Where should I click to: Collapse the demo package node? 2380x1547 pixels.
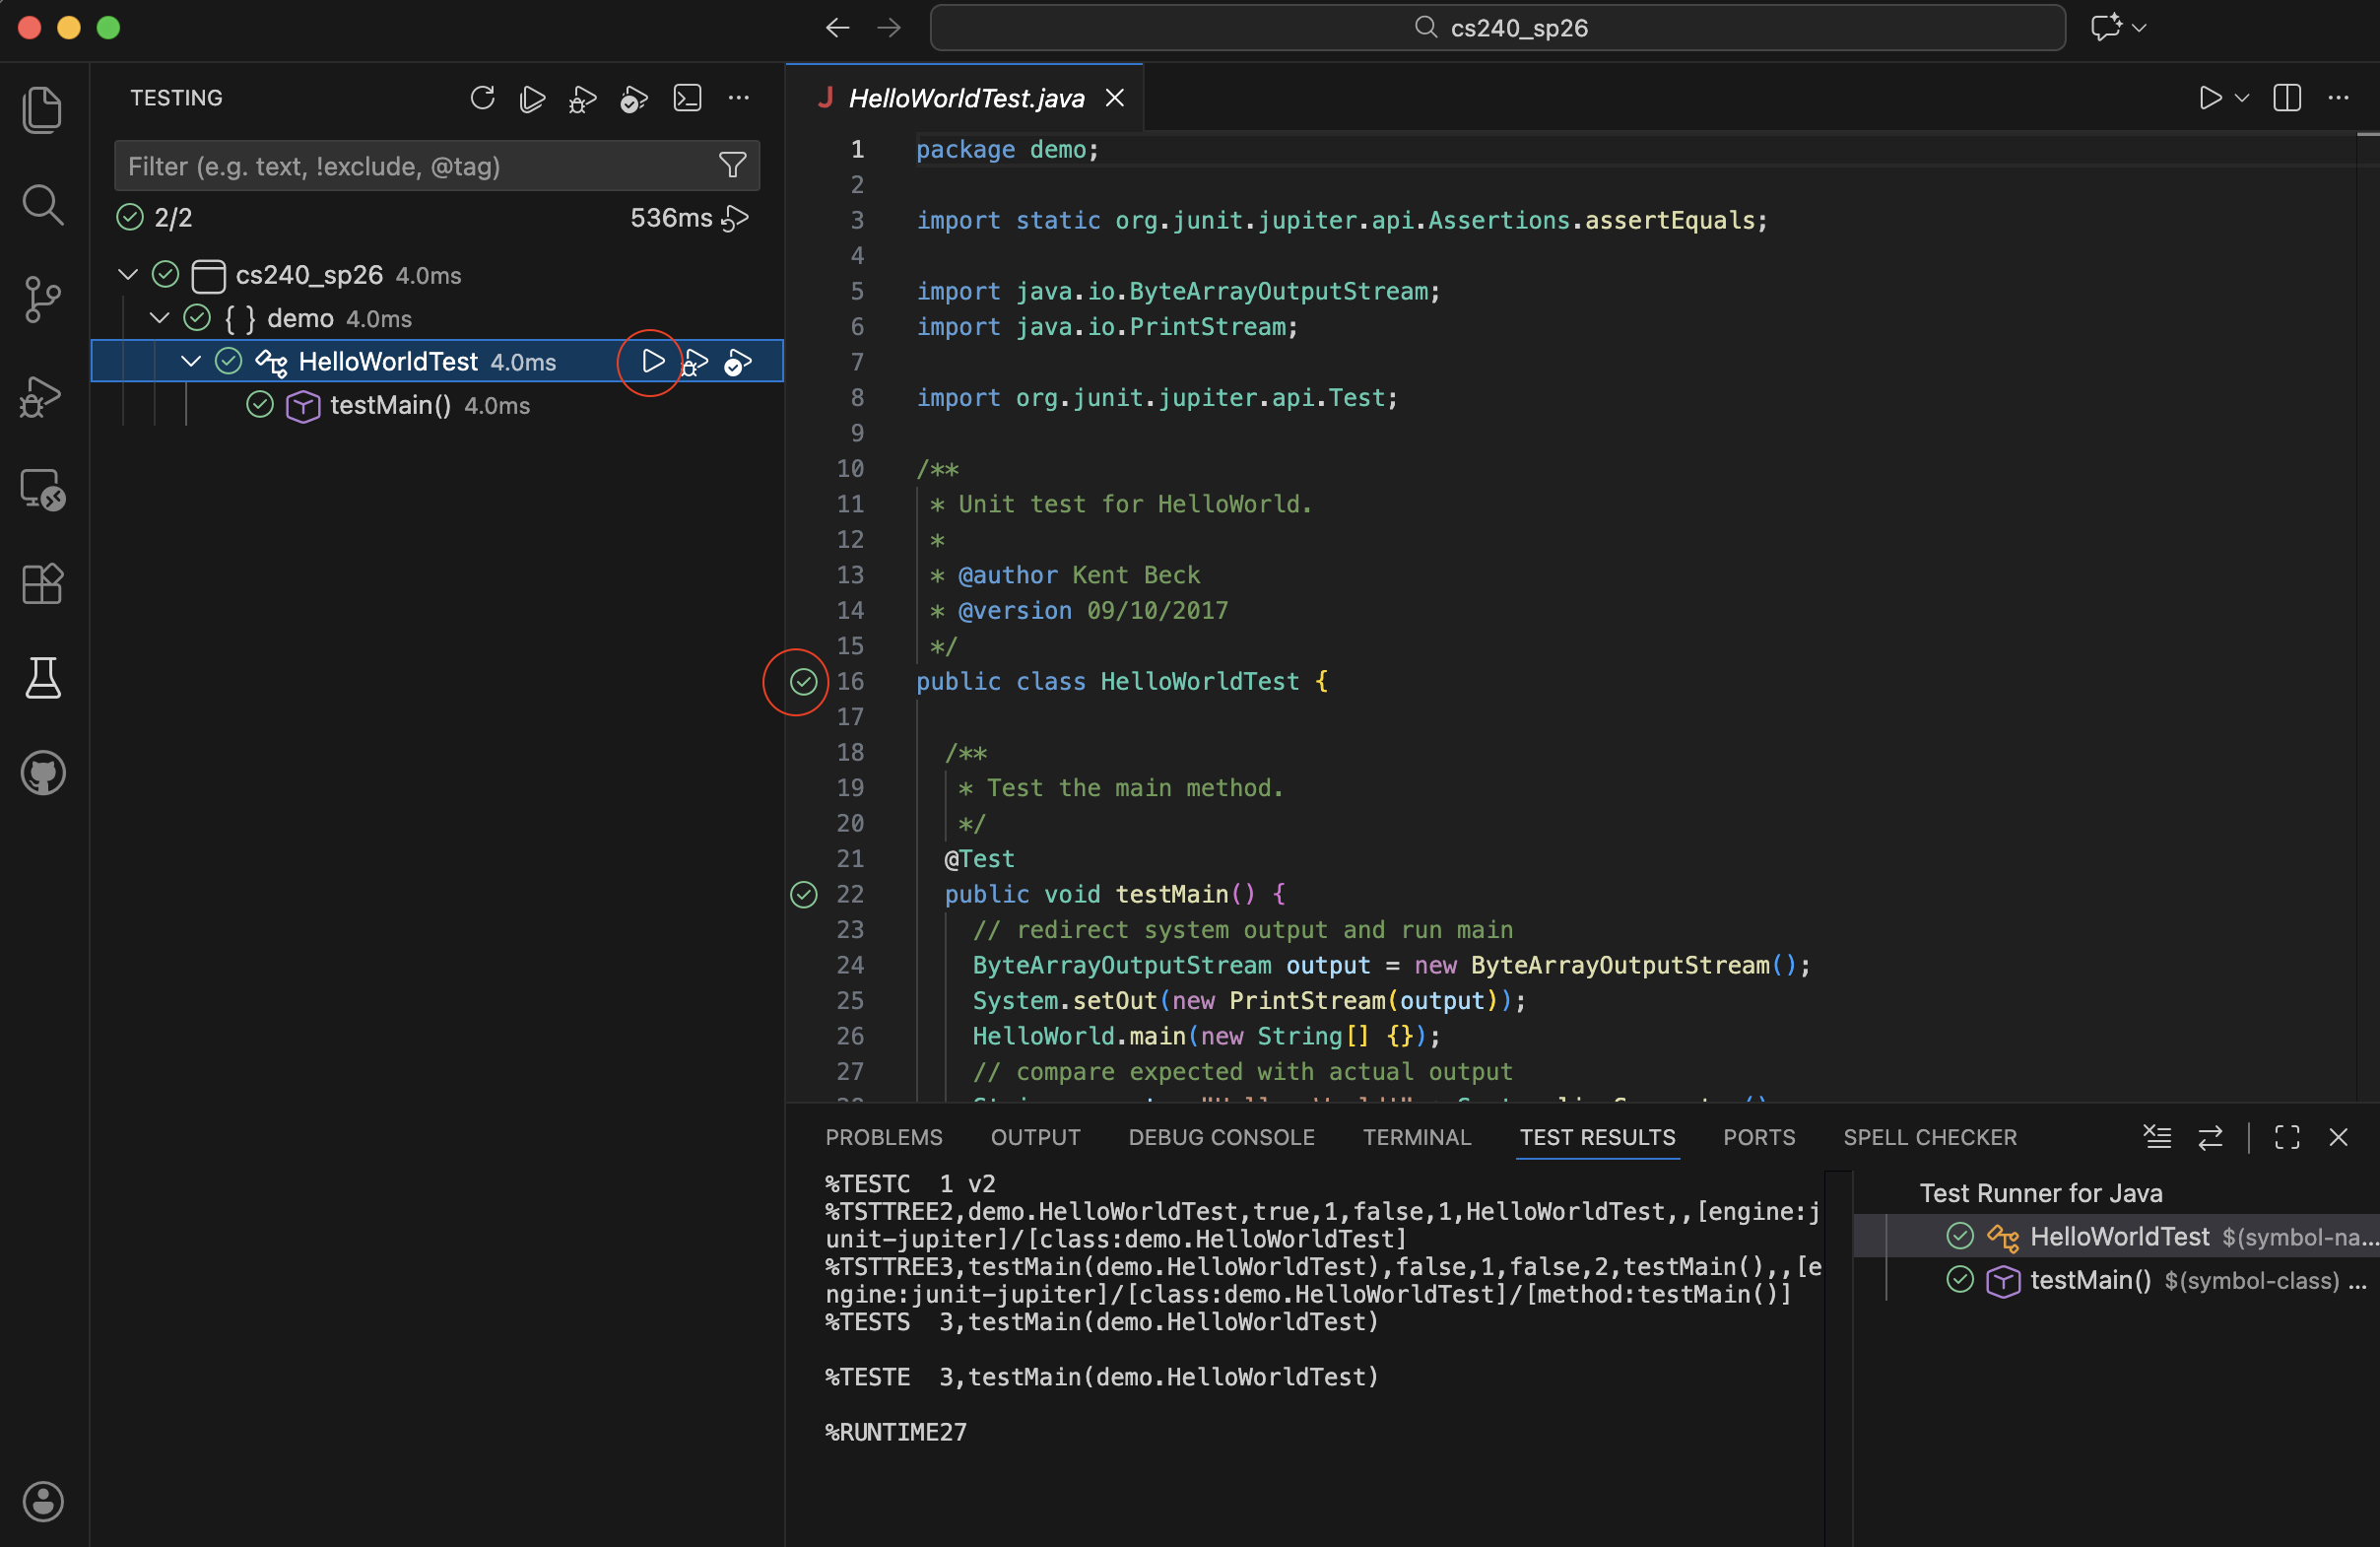(160, 318)
